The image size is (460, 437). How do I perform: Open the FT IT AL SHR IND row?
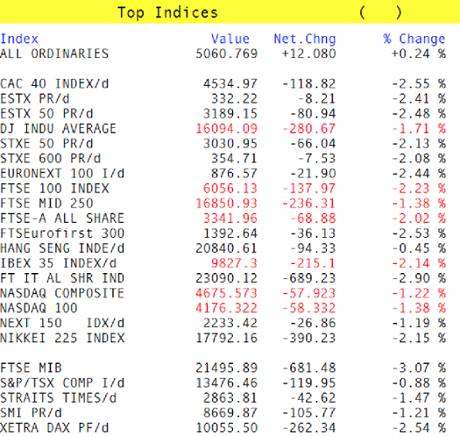223,278
